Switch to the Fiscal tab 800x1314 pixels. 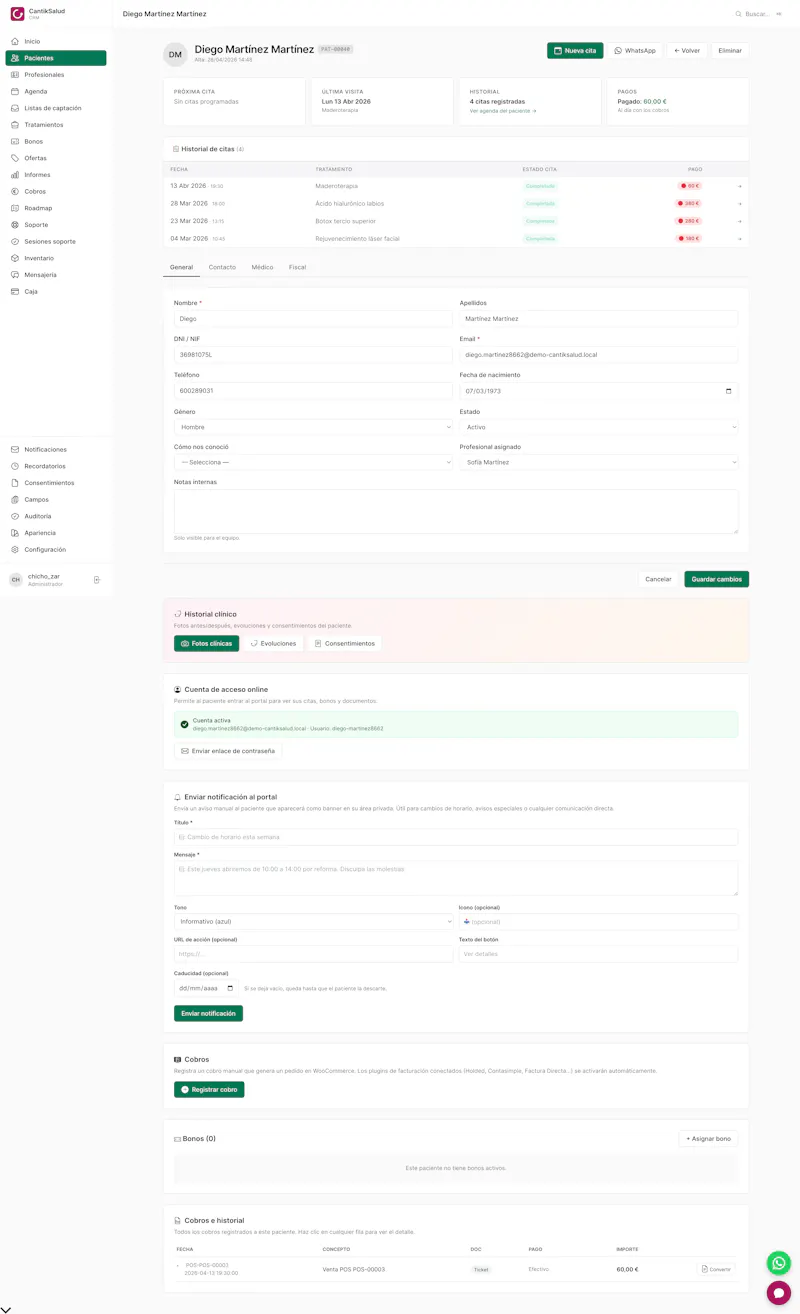[x=297, y=267]
